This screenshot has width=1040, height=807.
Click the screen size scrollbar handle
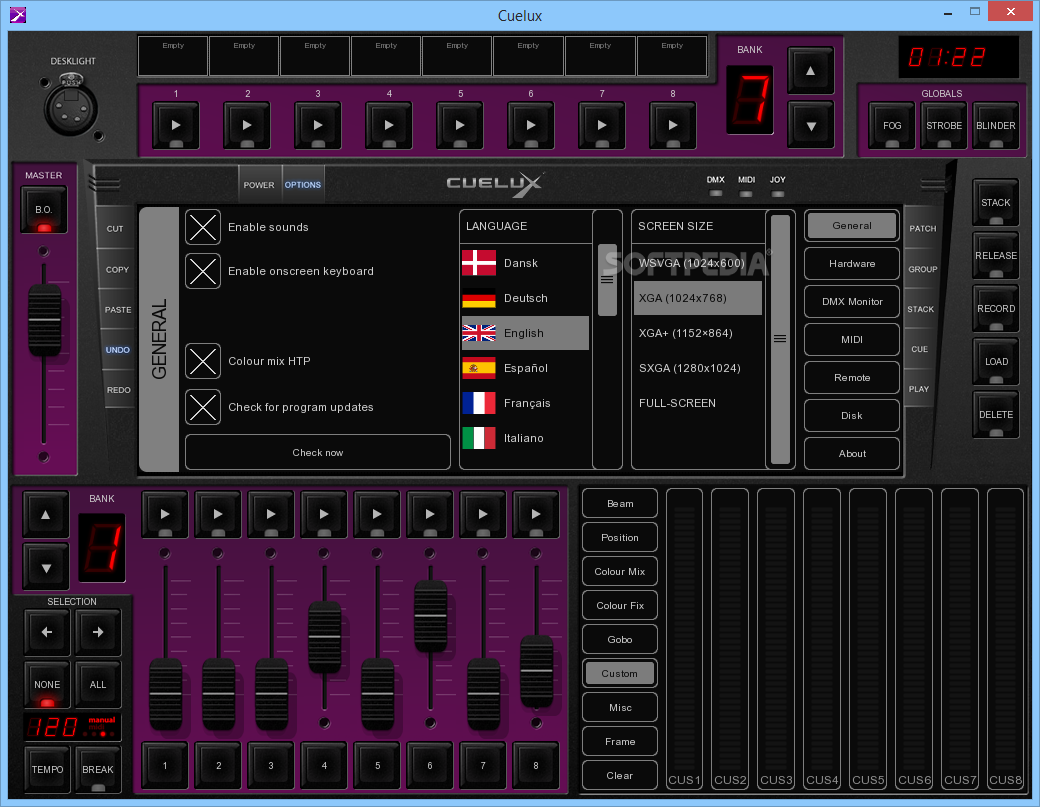coord(780,339)
